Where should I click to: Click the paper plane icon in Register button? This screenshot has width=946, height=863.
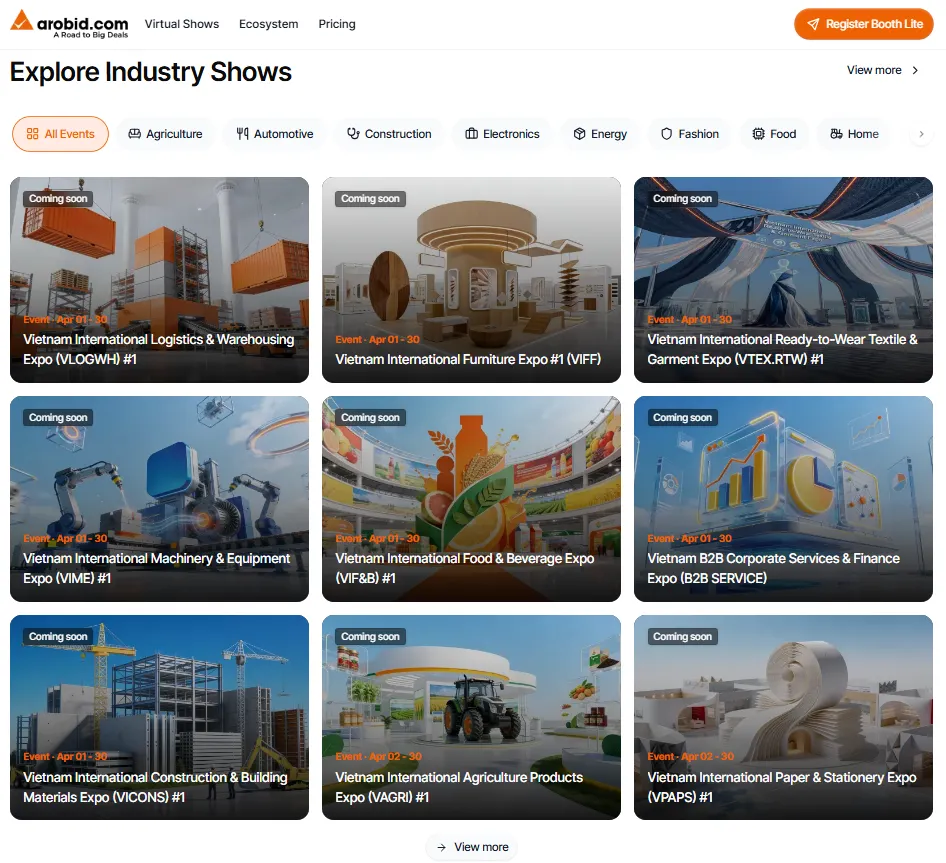point(813,24)
